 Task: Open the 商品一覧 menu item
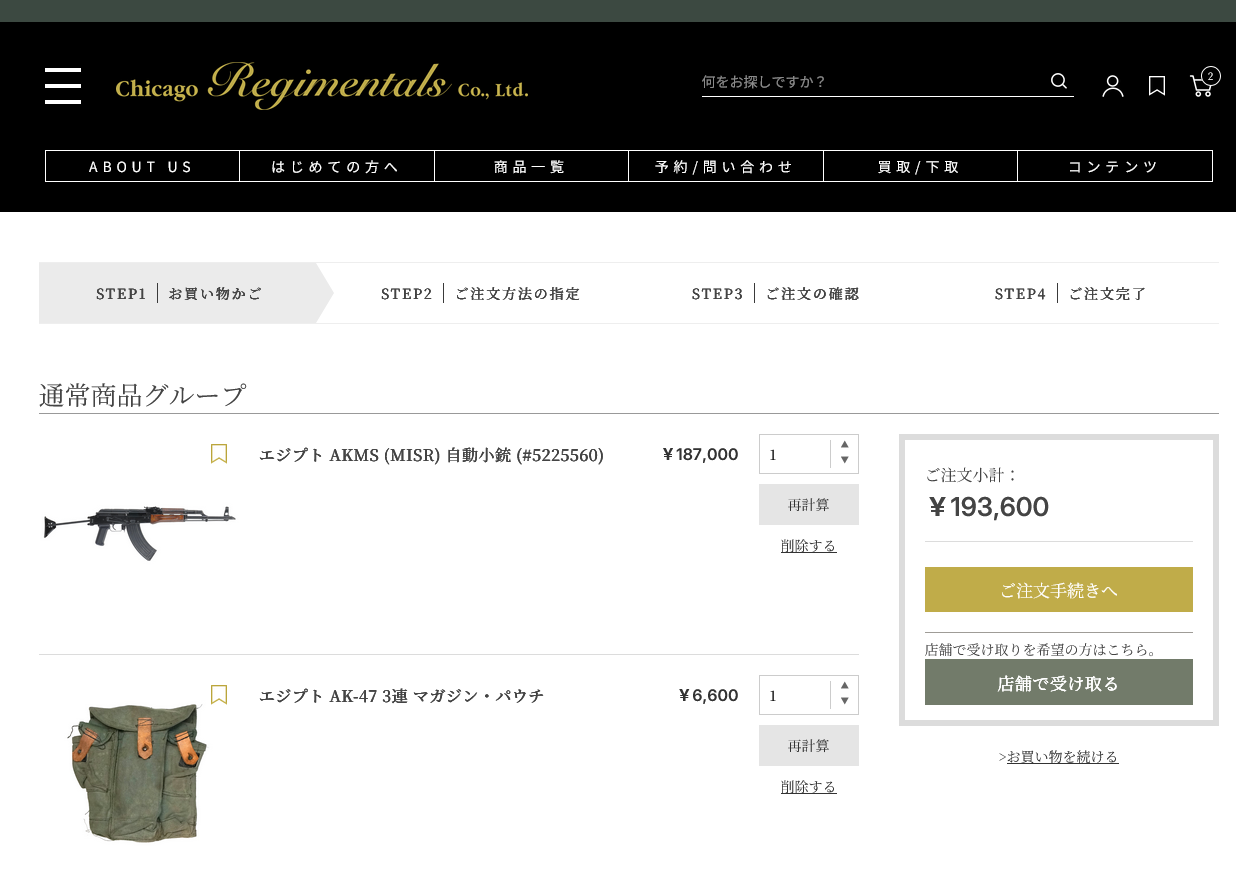tap(531, 167)
